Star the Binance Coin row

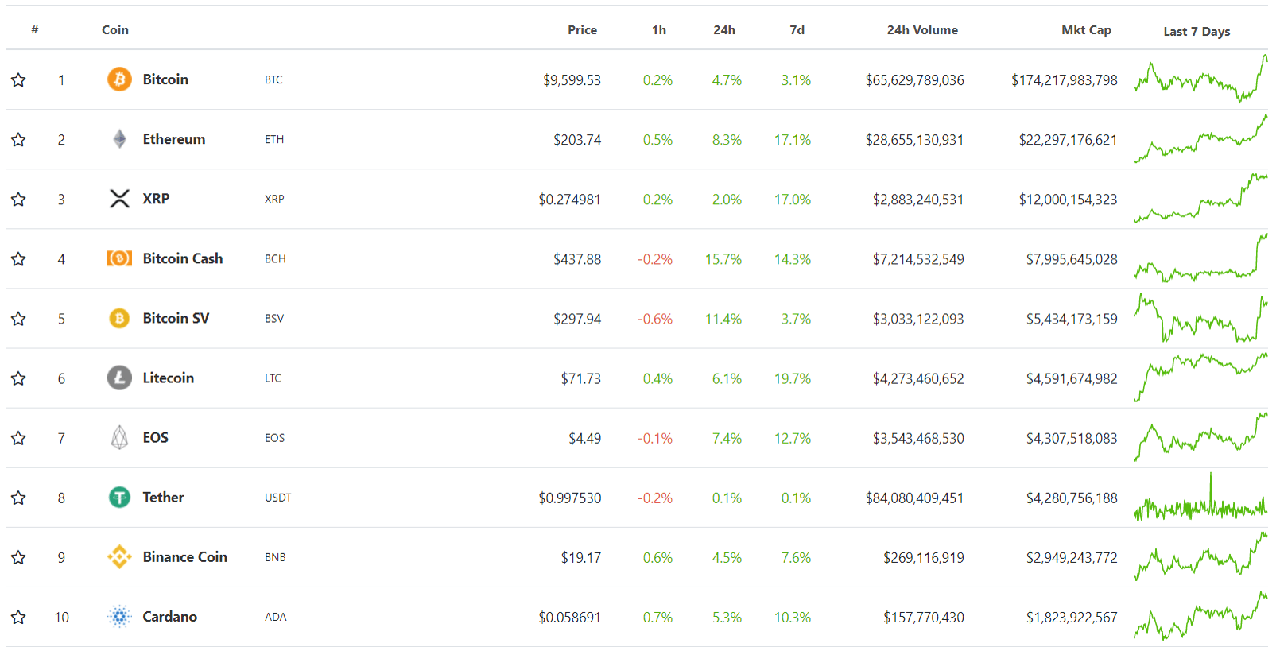coord(18,557)
